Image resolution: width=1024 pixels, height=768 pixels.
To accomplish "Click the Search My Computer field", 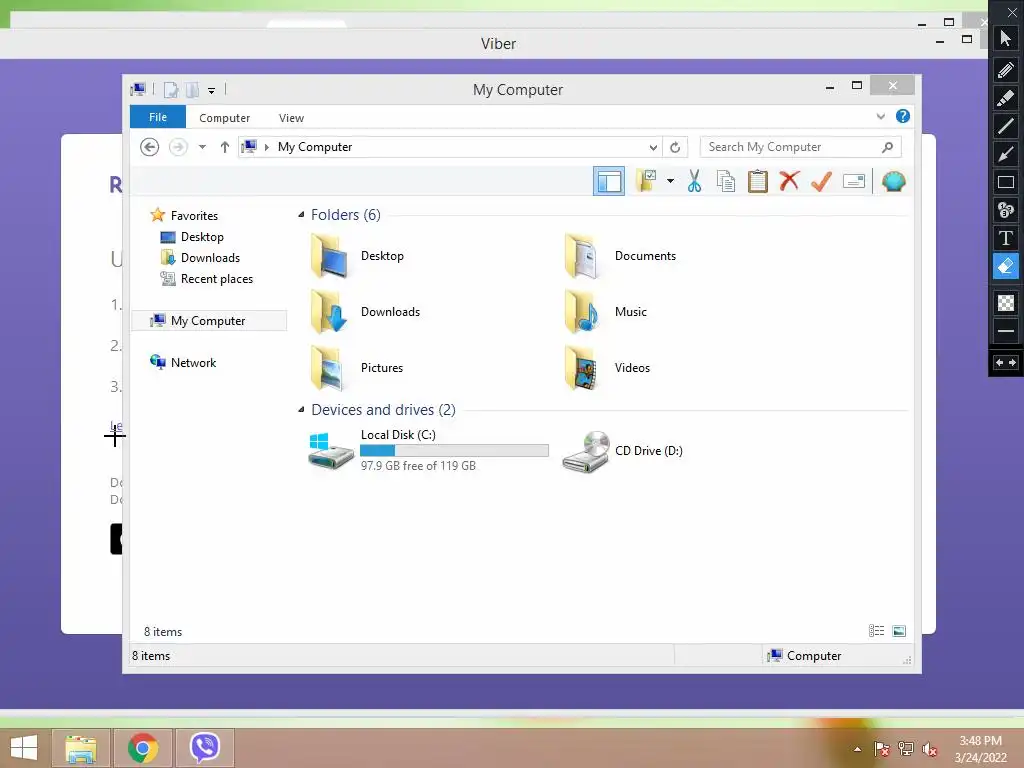I will pos(800,147).
